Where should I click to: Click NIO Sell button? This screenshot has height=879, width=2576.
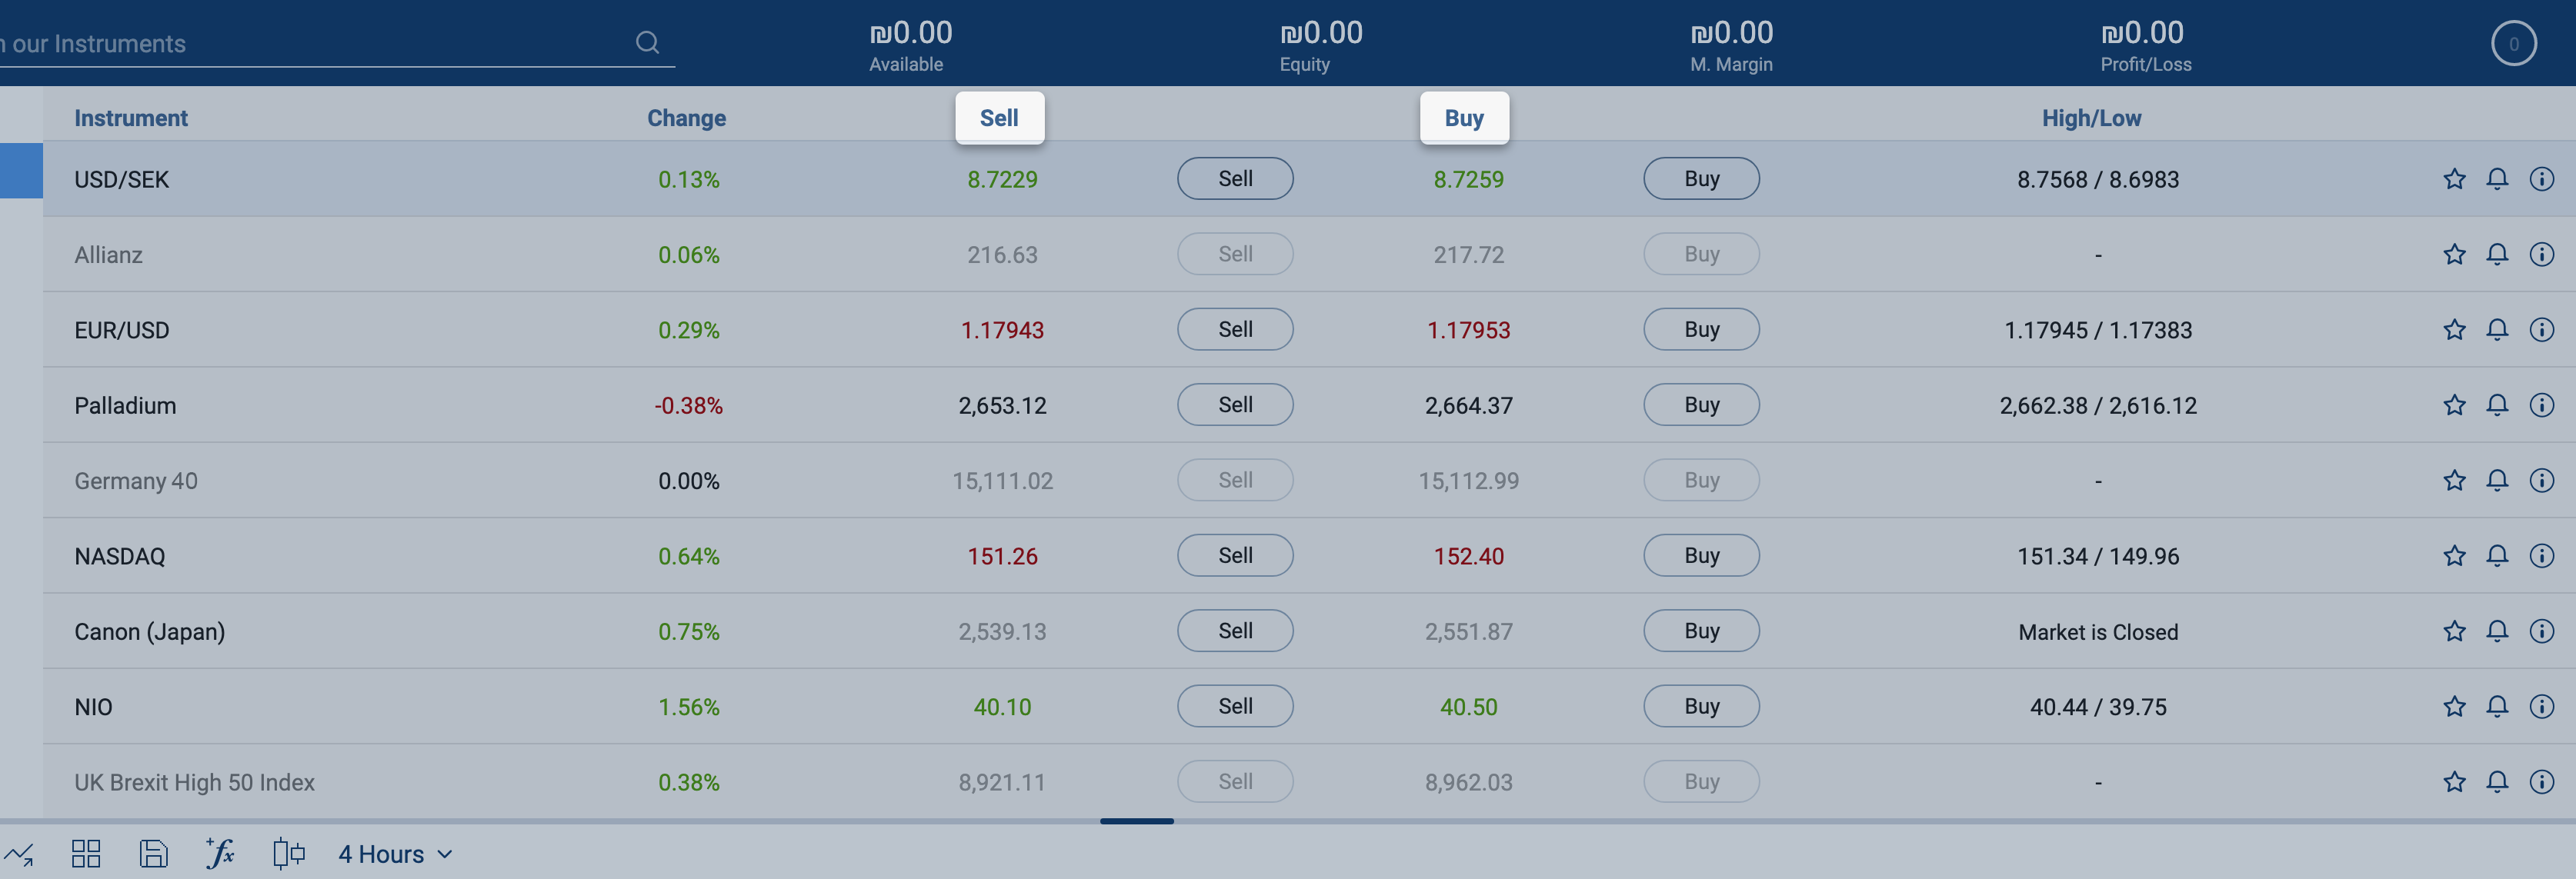(x=1235, y=706)
